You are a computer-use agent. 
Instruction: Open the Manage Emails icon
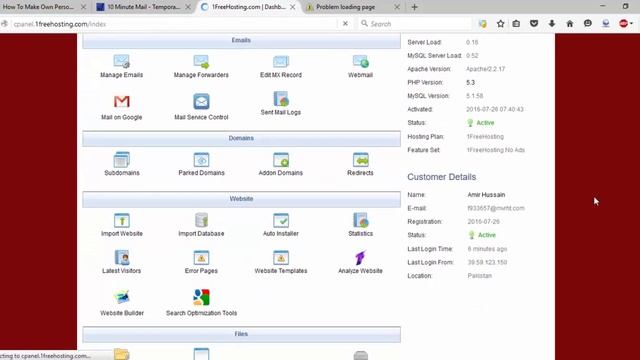[122, 62]
